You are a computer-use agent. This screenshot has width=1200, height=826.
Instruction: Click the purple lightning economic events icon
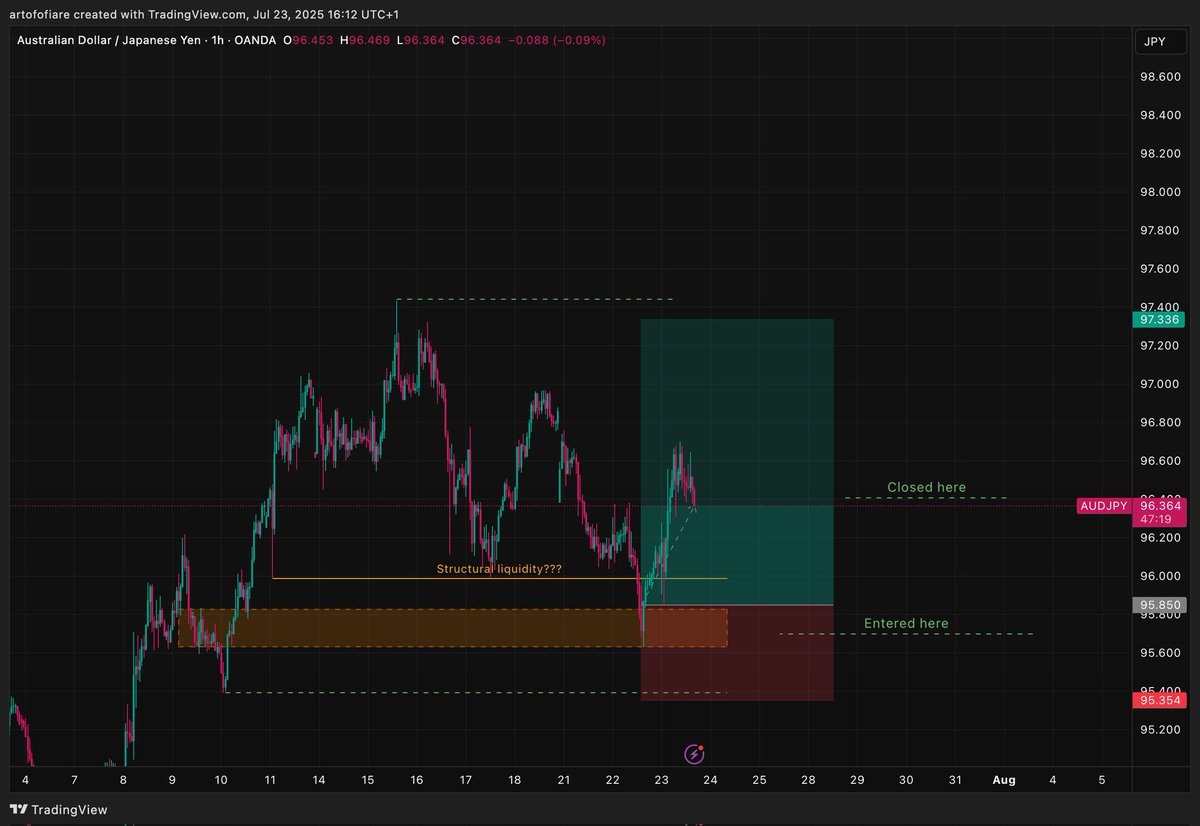(x=694, y=752)
